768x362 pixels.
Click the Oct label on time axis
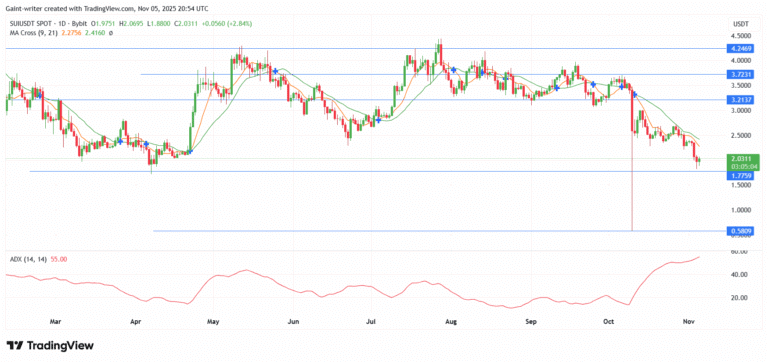(x=609, y=322)
